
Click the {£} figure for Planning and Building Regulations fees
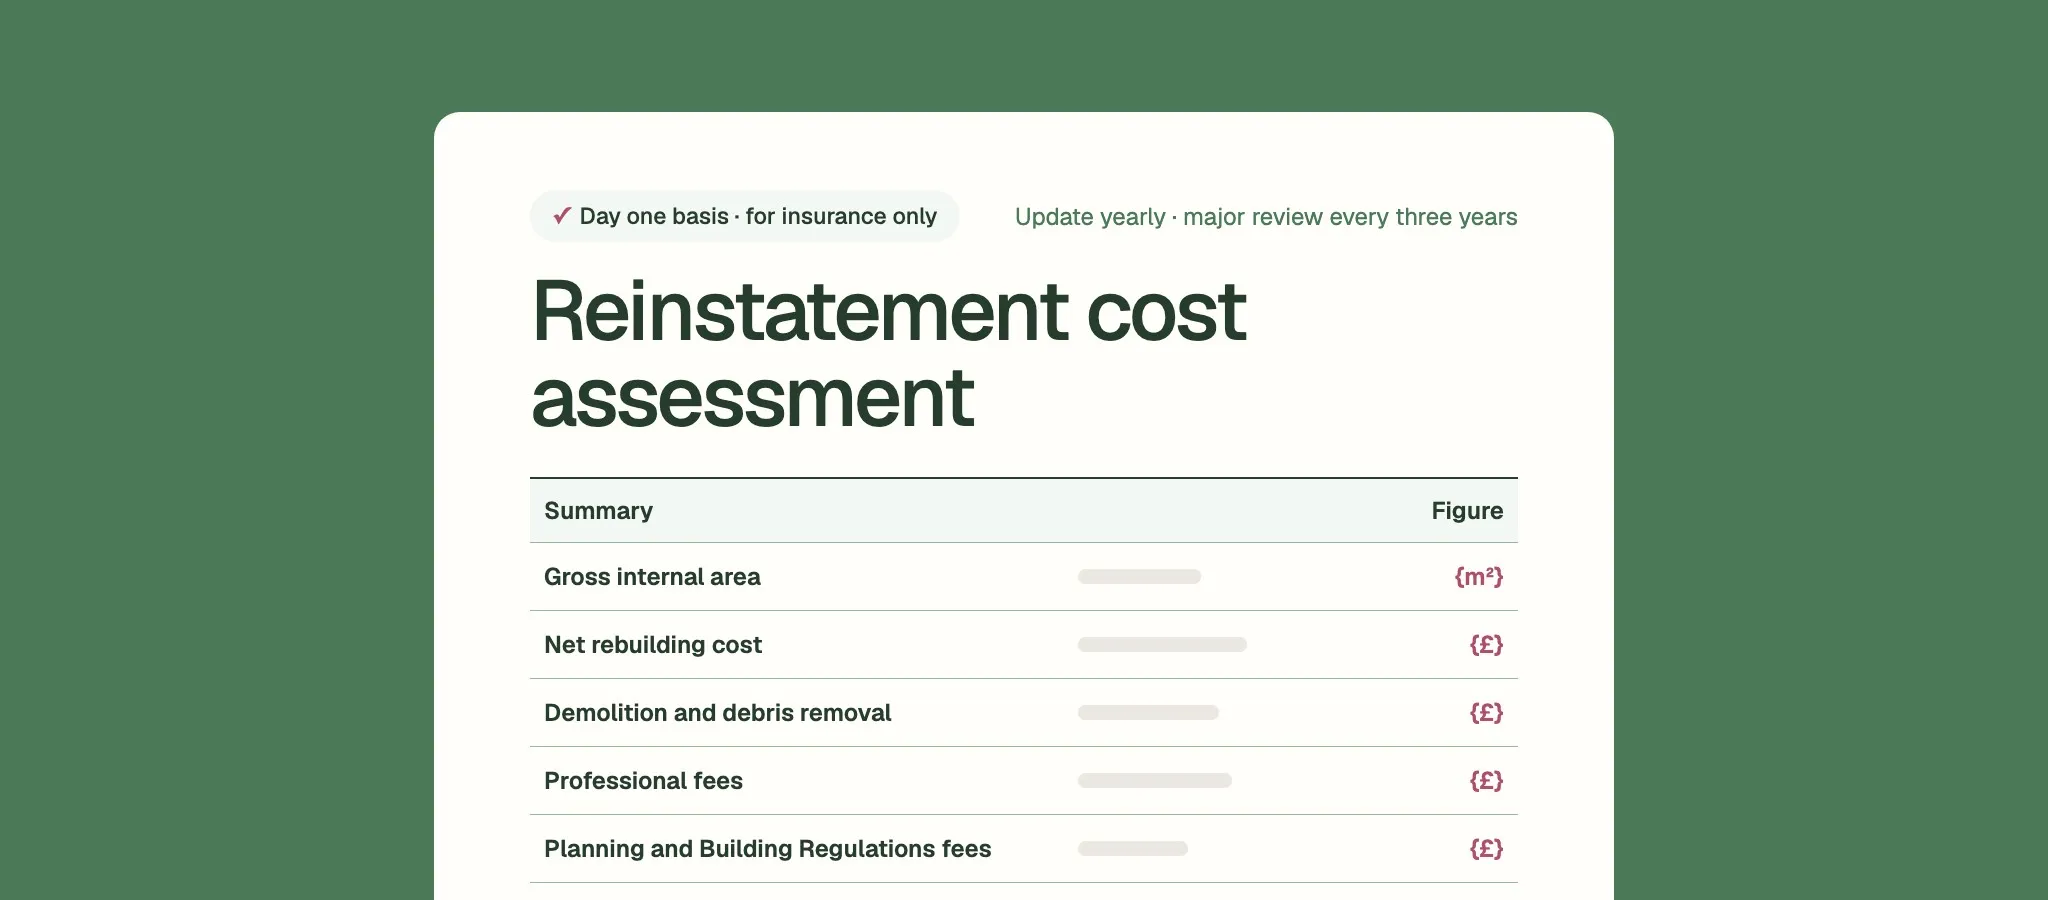[1486, 849]
